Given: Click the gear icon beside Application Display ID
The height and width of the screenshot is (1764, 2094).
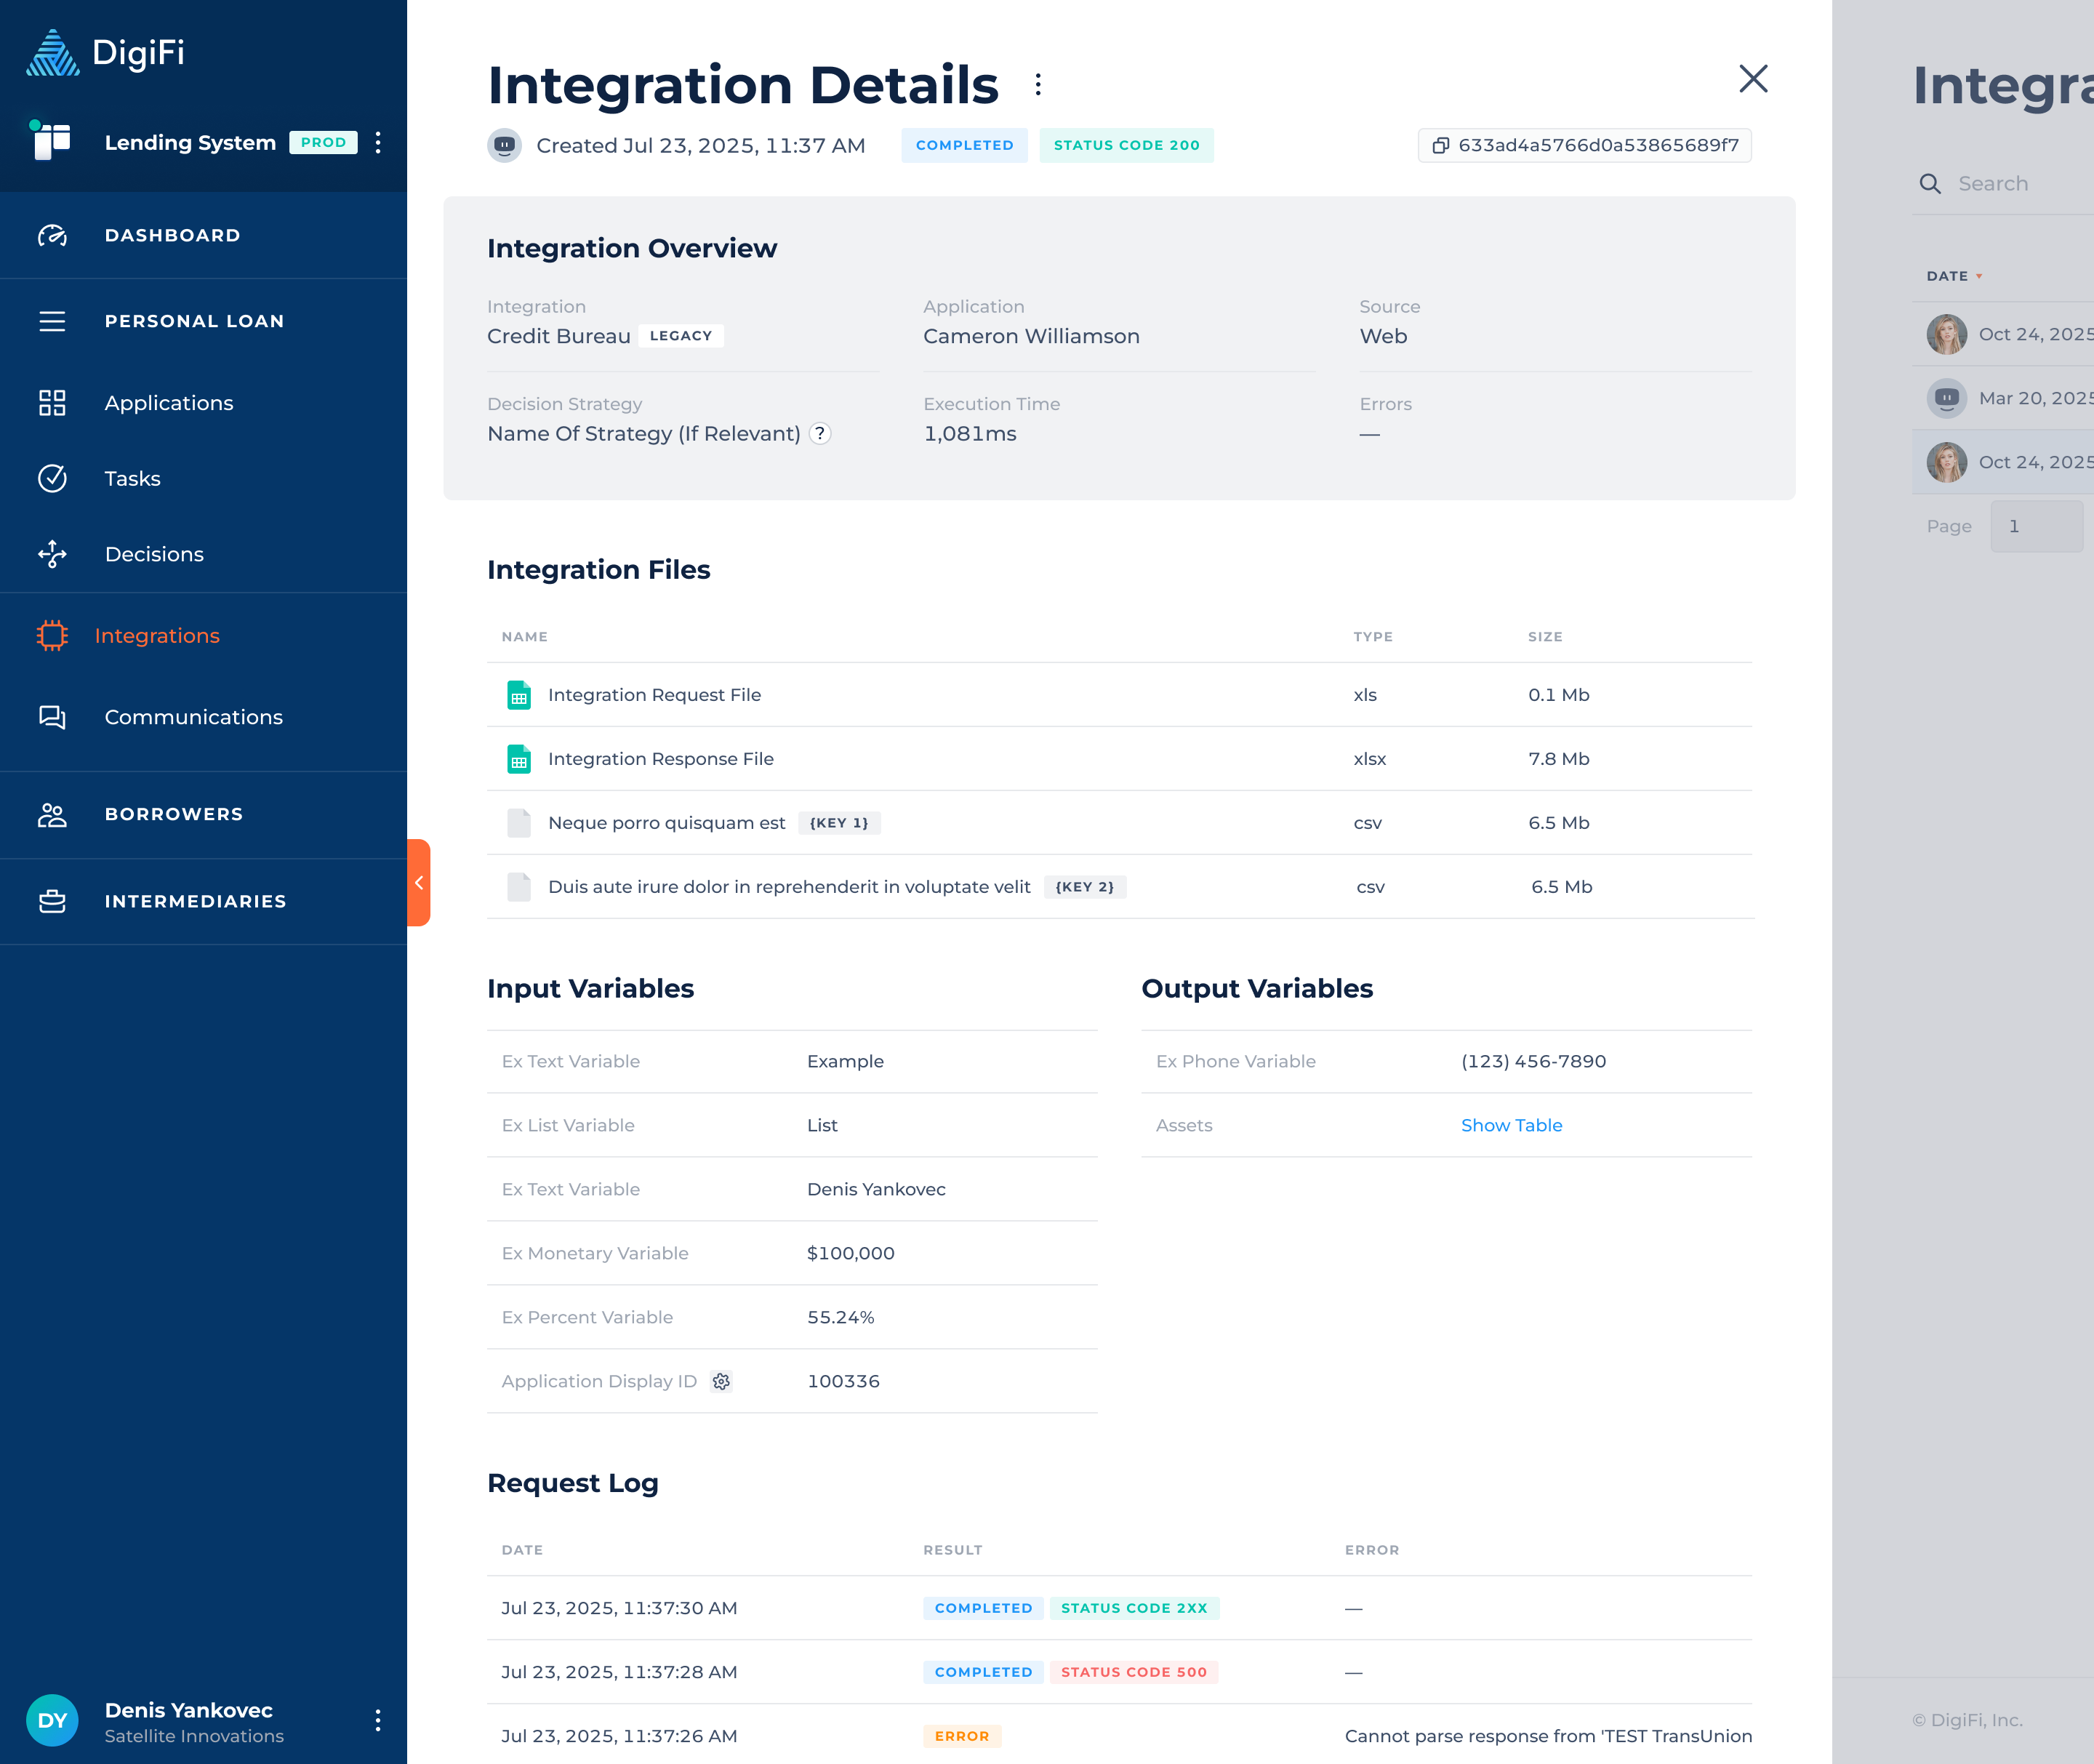Looking at the screenshot, I should pos(721,1381).
